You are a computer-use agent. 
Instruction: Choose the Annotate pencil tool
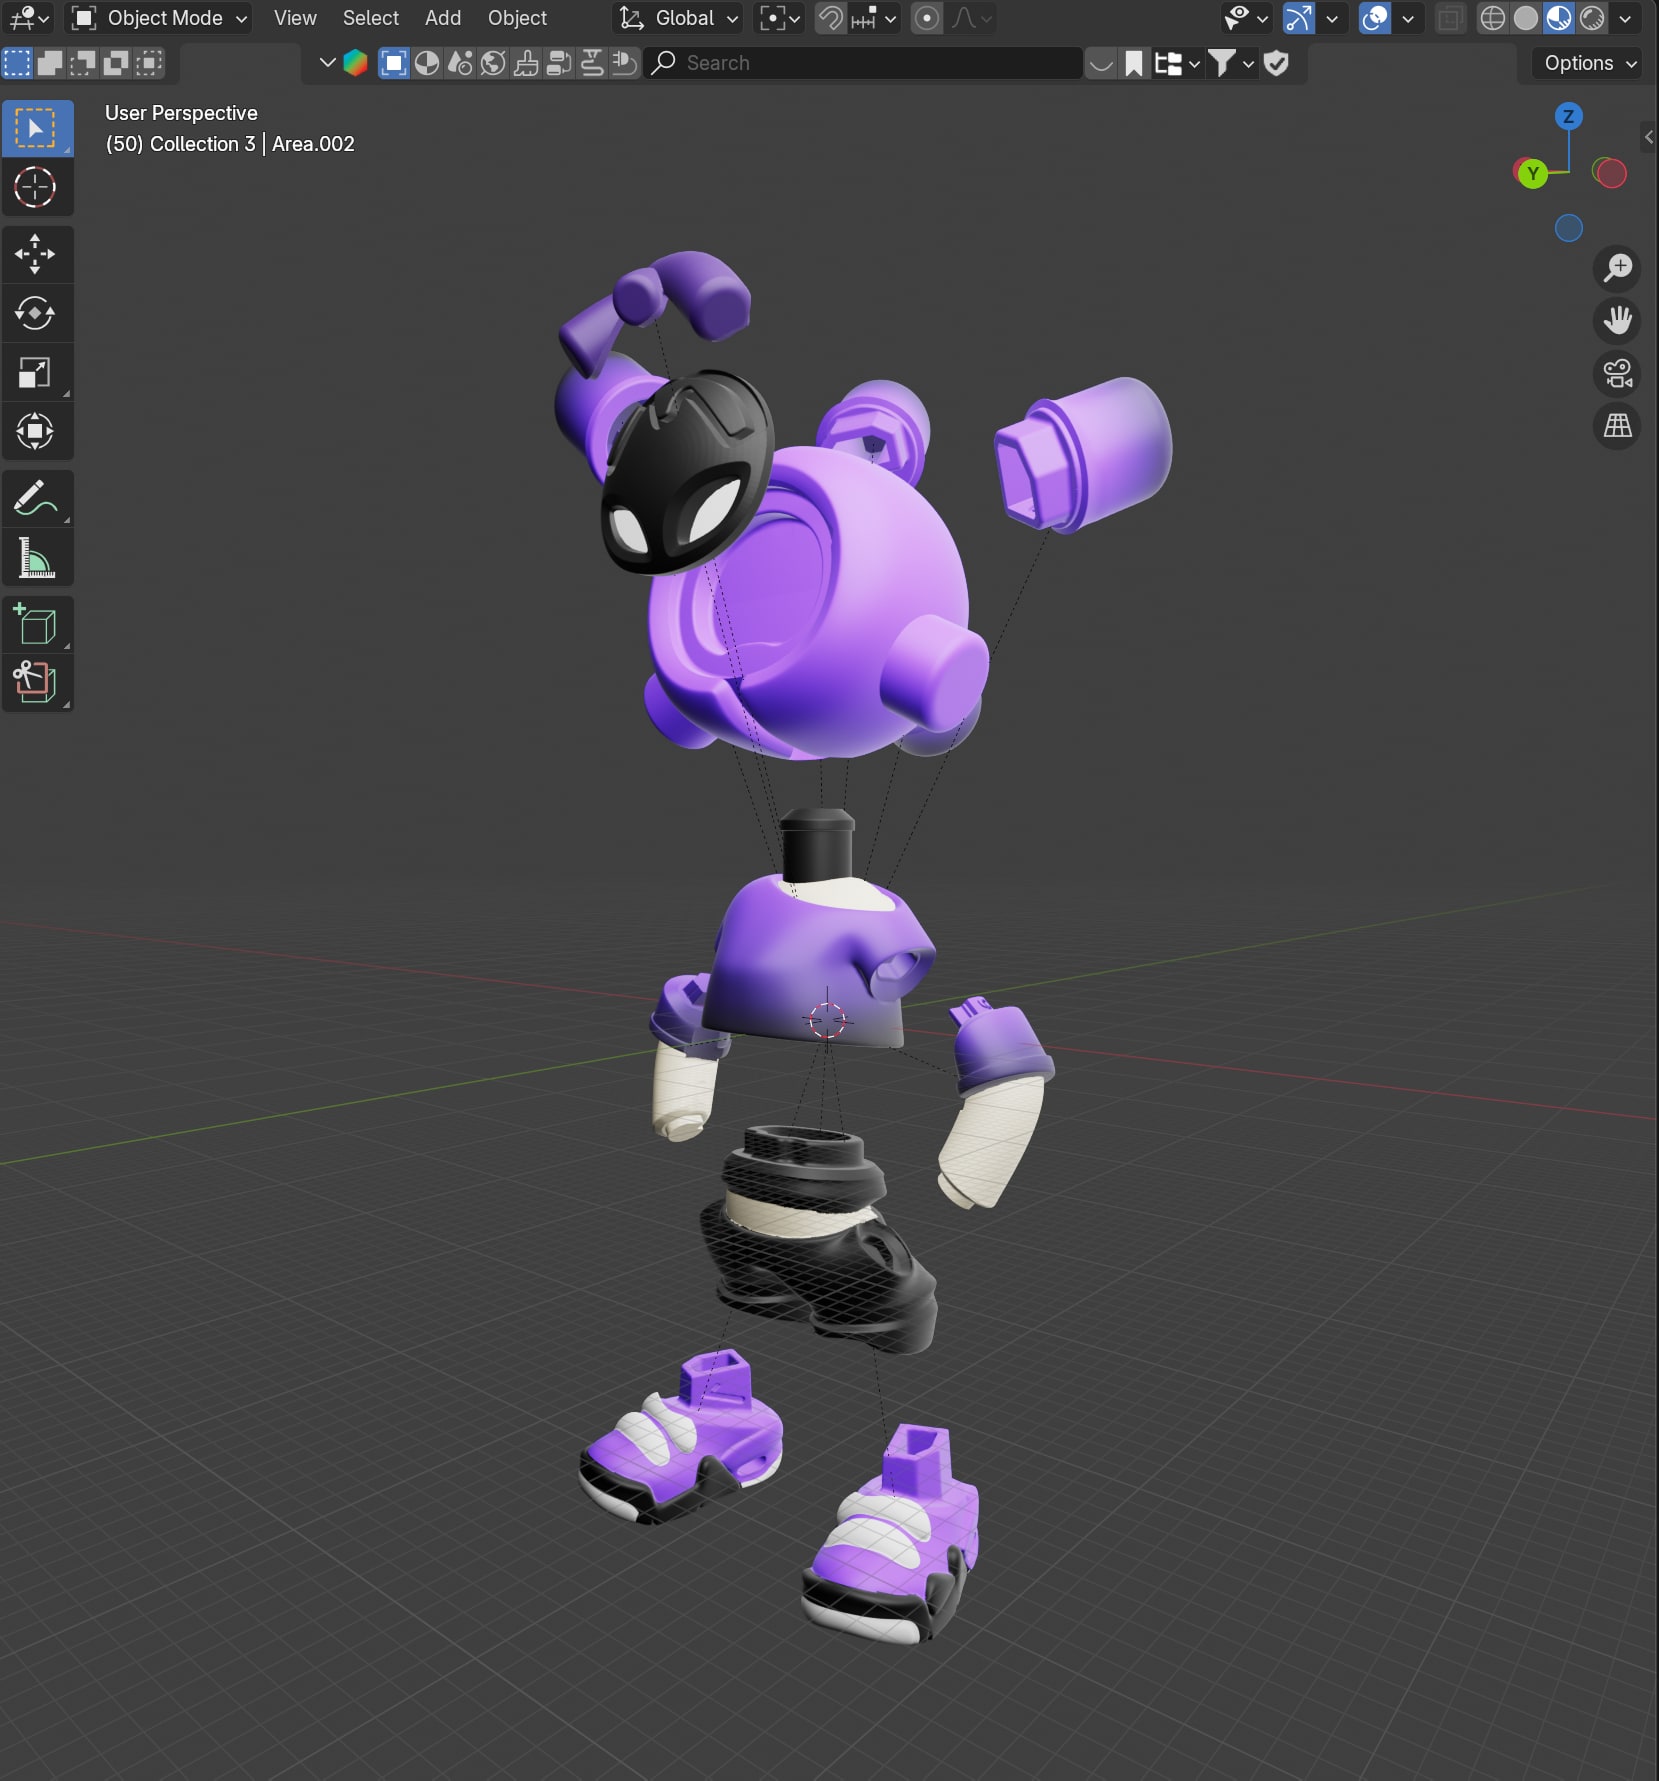37,498
